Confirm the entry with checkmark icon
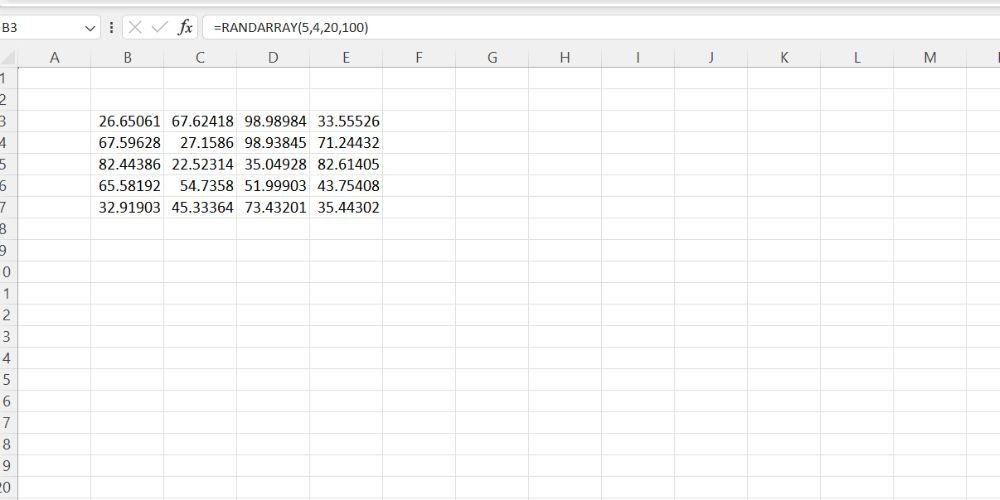Viewport: 1000px width, 500px height. pyautogui.click(x=160, y=27)
